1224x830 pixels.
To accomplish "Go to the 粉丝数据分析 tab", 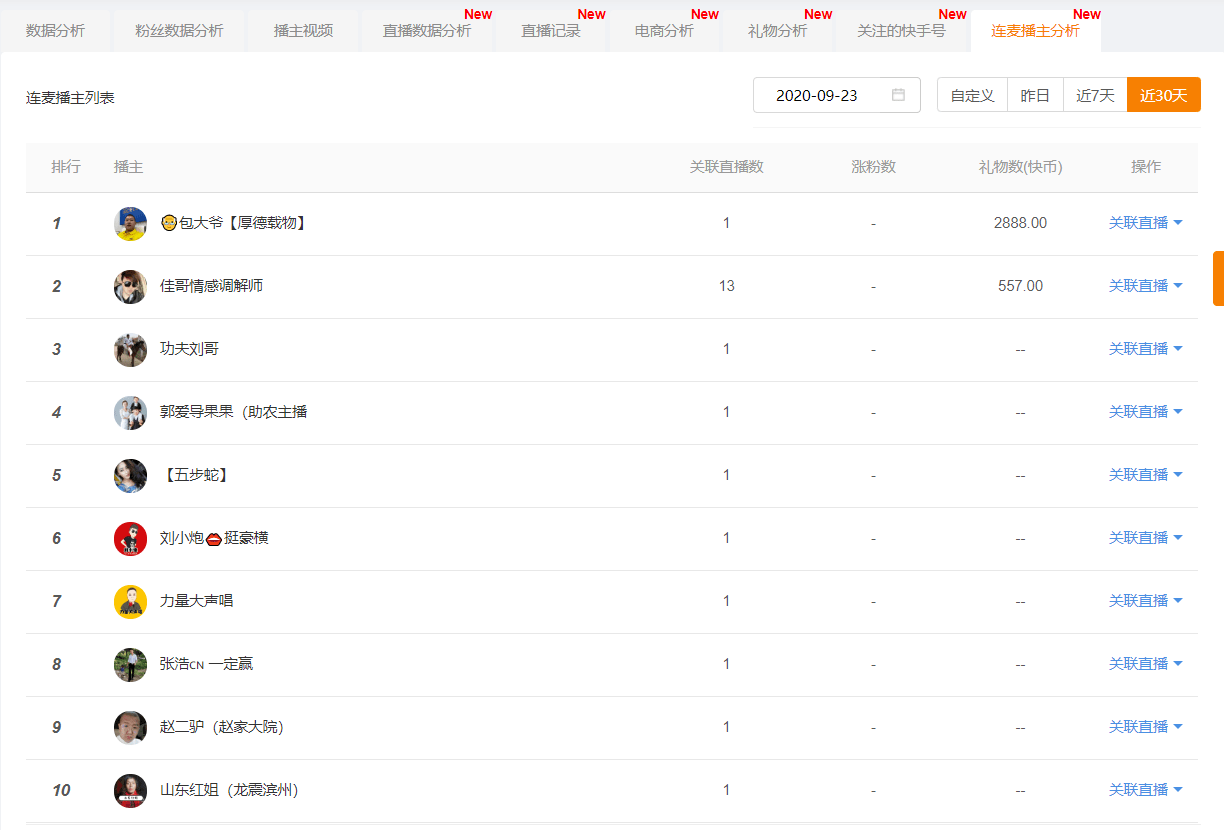I will point(179,31).
